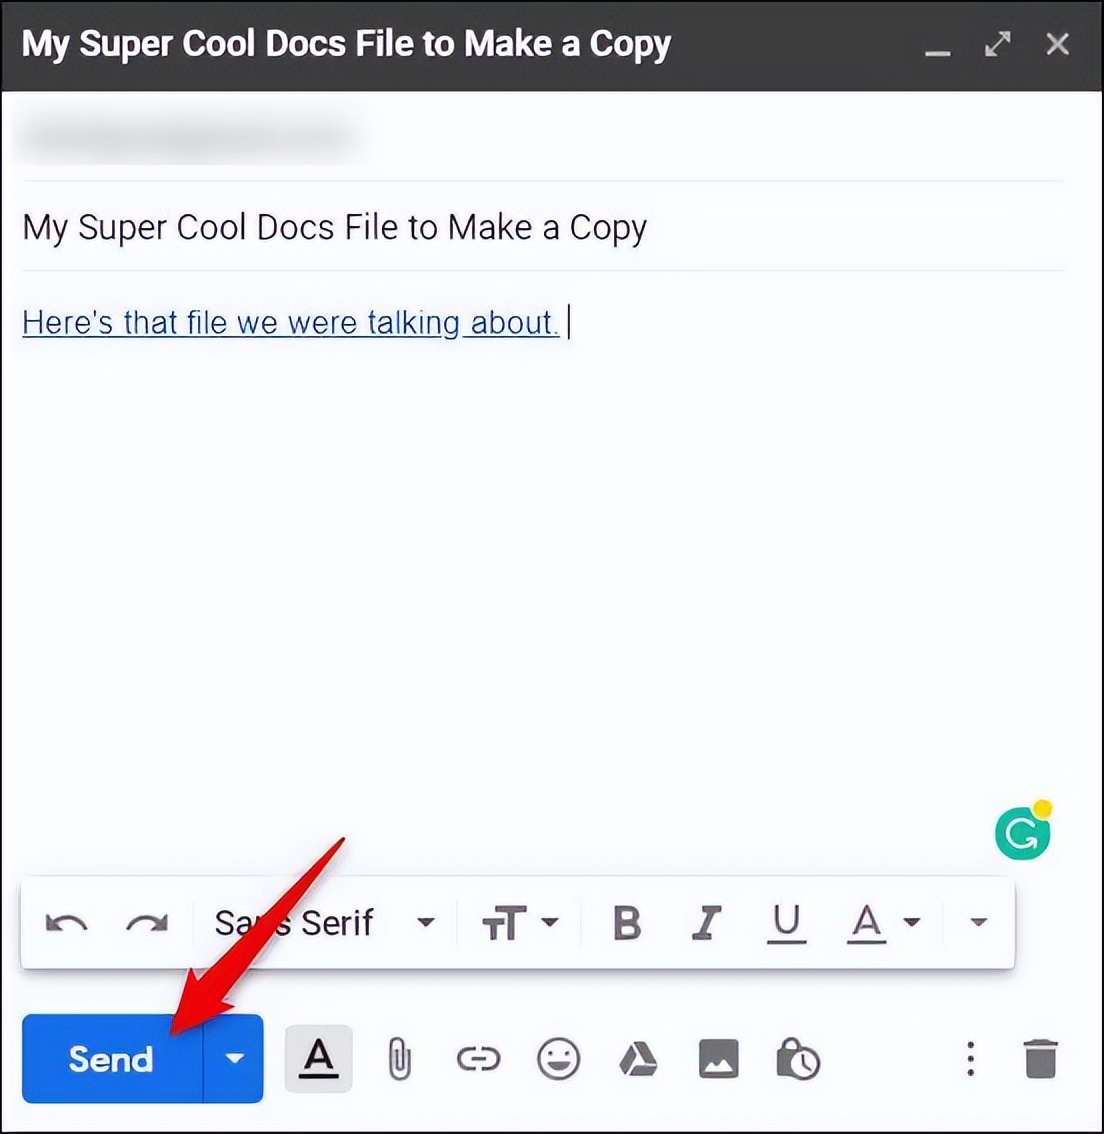
Task: Click the 'Here's that file' hyperlink
Action: tap(291, 323)
